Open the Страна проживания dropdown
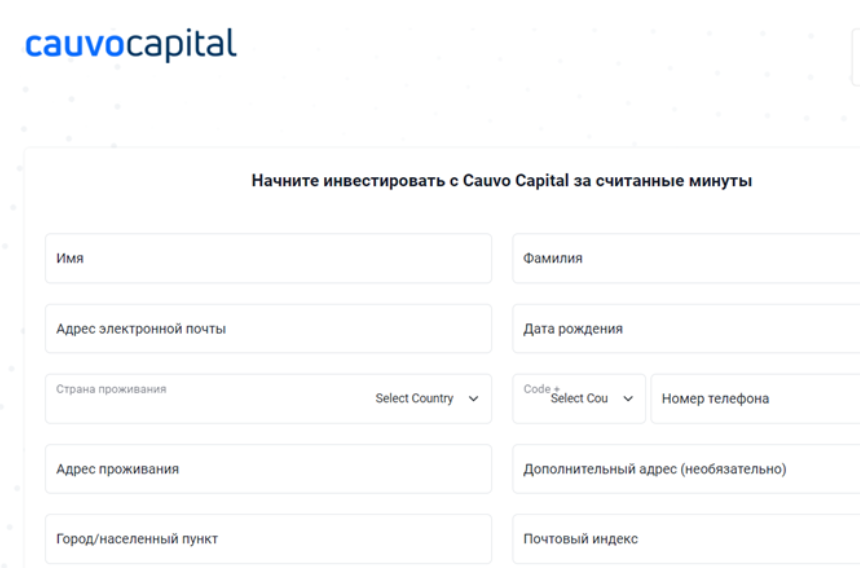This screenshot has width=860, height=568. point(268,399)
